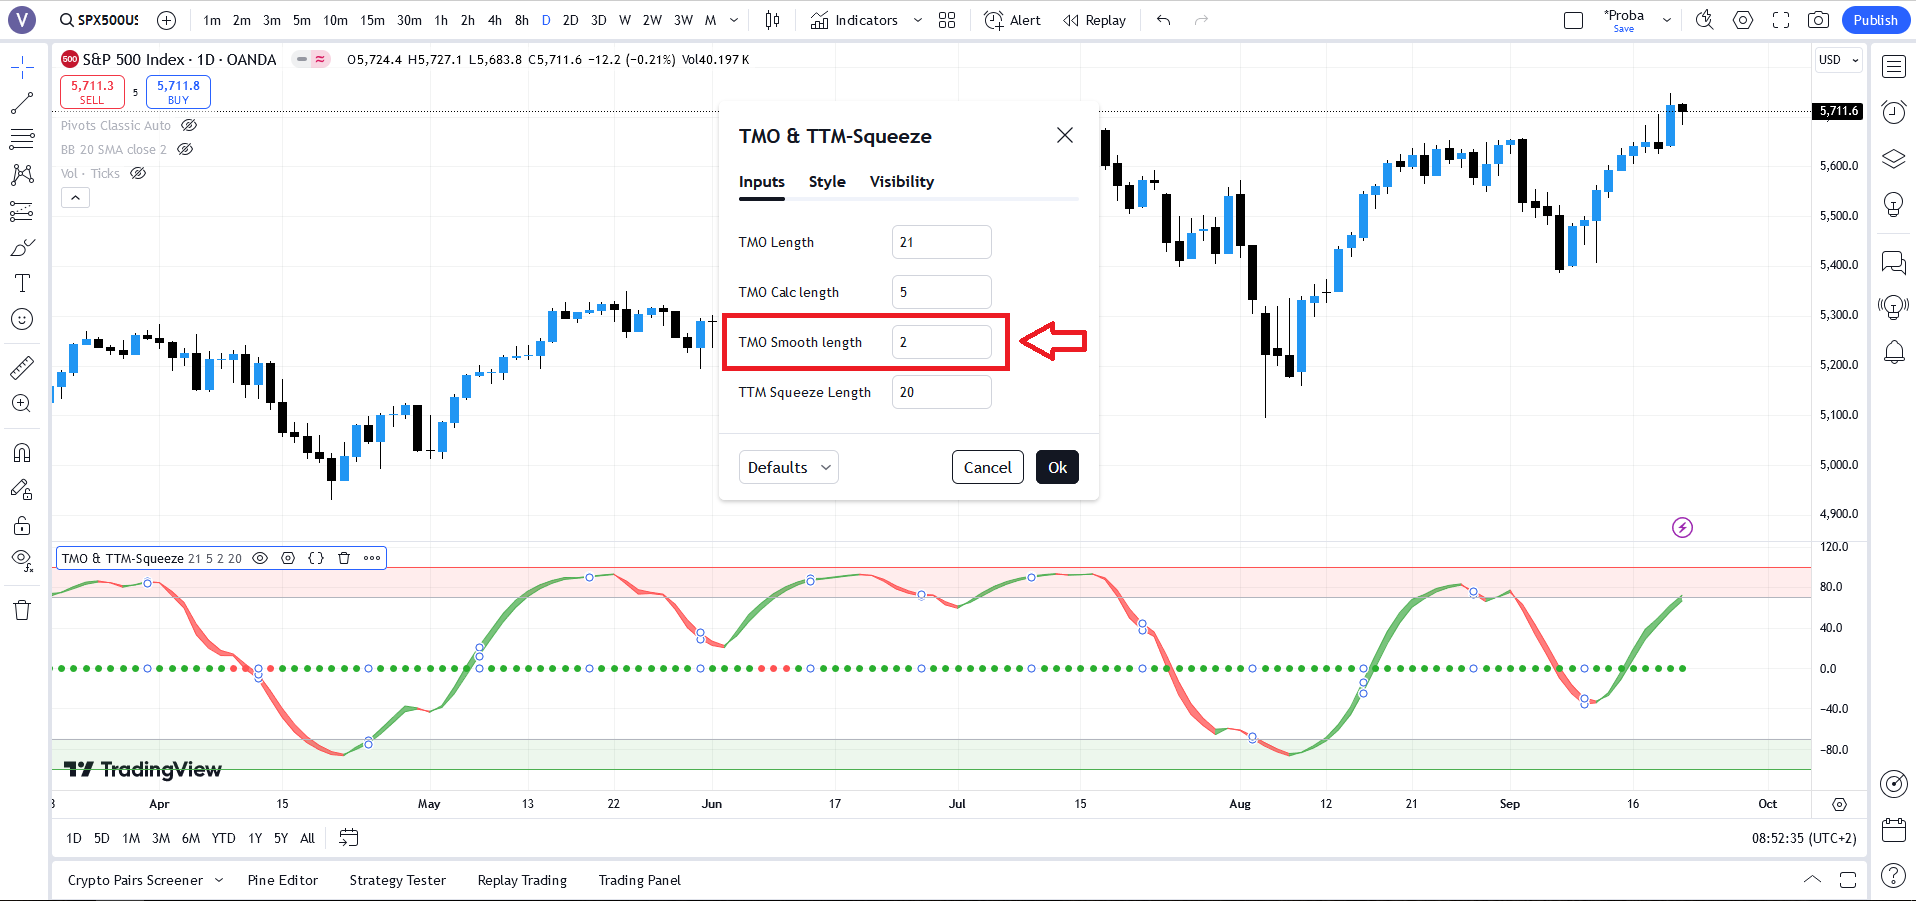The height and width of the screenshot is (901, 1916).
Task: Open TMO & TTM-Squeeze source code braces
Action: pos(316,558)
